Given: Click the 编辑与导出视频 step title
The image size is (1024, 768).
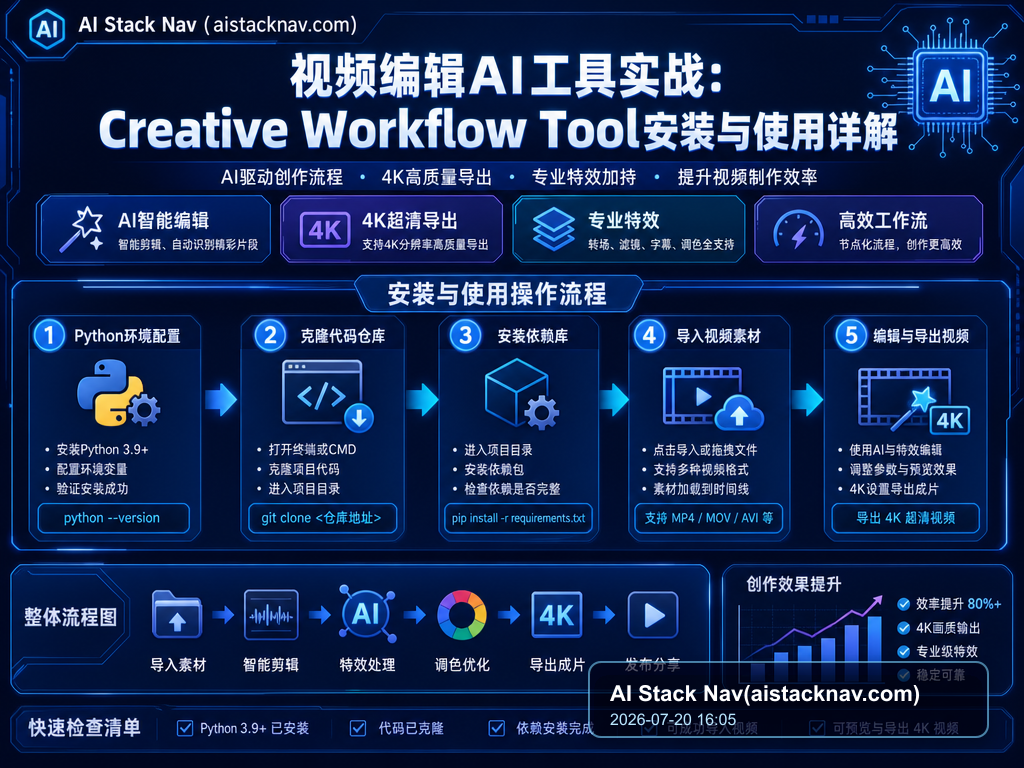Looking at the screenshot, I should tap(921, 336).
